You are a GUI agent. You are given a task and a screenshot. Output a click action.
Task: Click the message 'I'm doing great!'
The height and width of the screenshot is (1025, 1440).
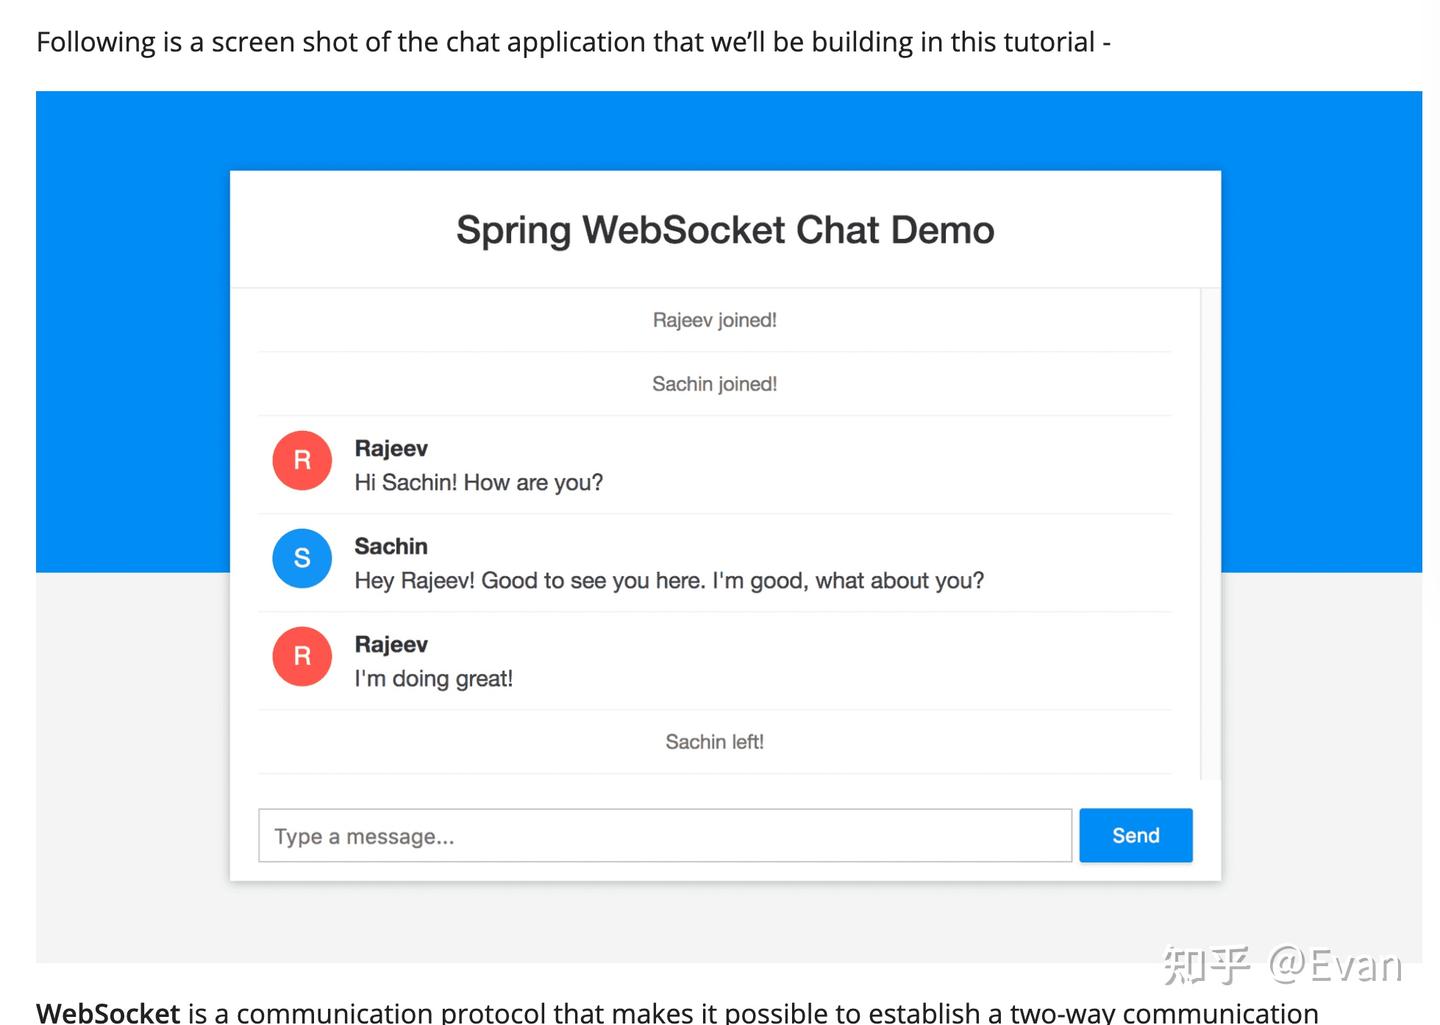tap(433, 678)
